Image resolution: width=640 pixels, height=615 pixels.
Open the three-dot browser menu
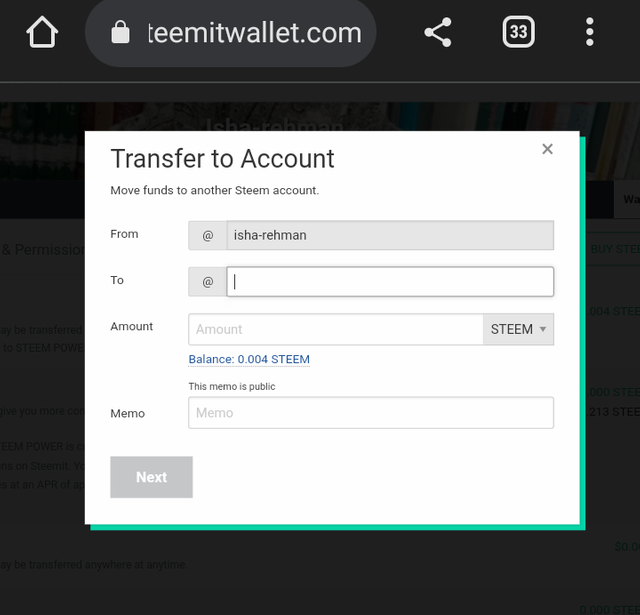589,32
